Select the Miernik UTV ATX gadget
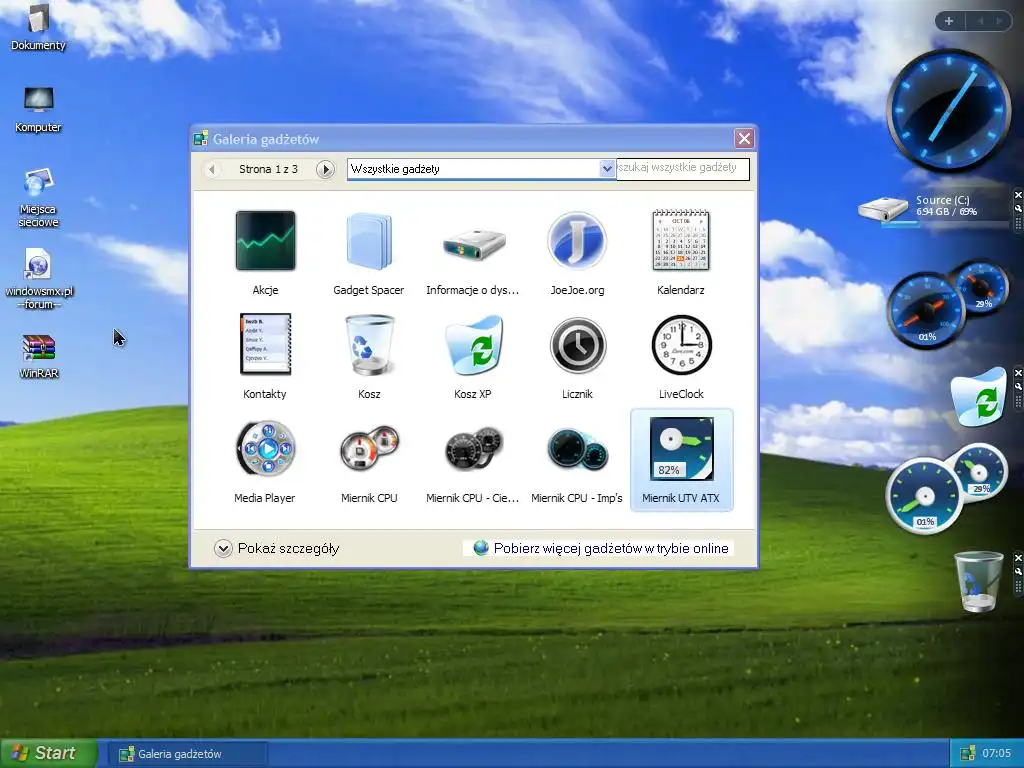Screen dimensions: 1024x768 681,461
